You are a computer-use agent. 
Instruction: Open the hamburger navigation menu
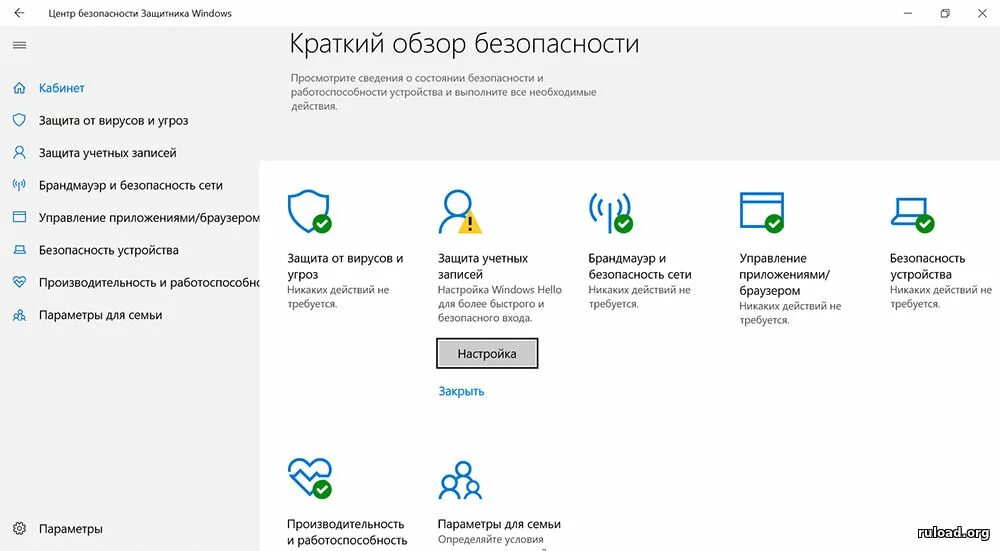point(20,45)
